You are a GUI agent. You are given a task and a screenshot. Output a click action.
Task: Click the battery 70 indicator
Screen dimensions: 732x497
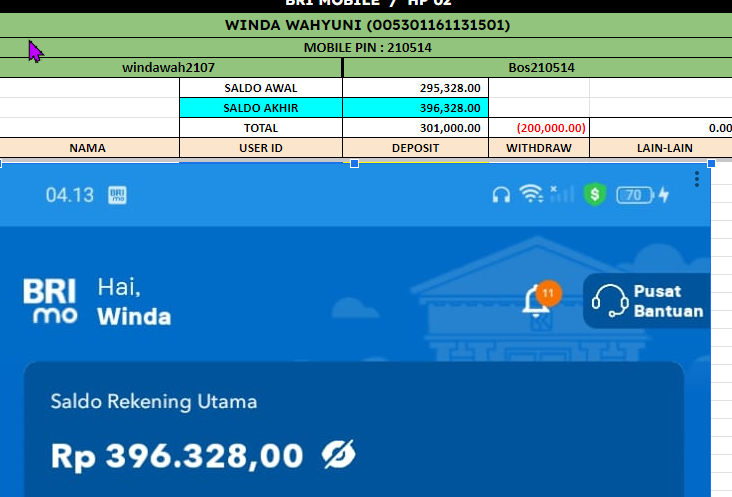pyautogui.click(x=635, y=195)
